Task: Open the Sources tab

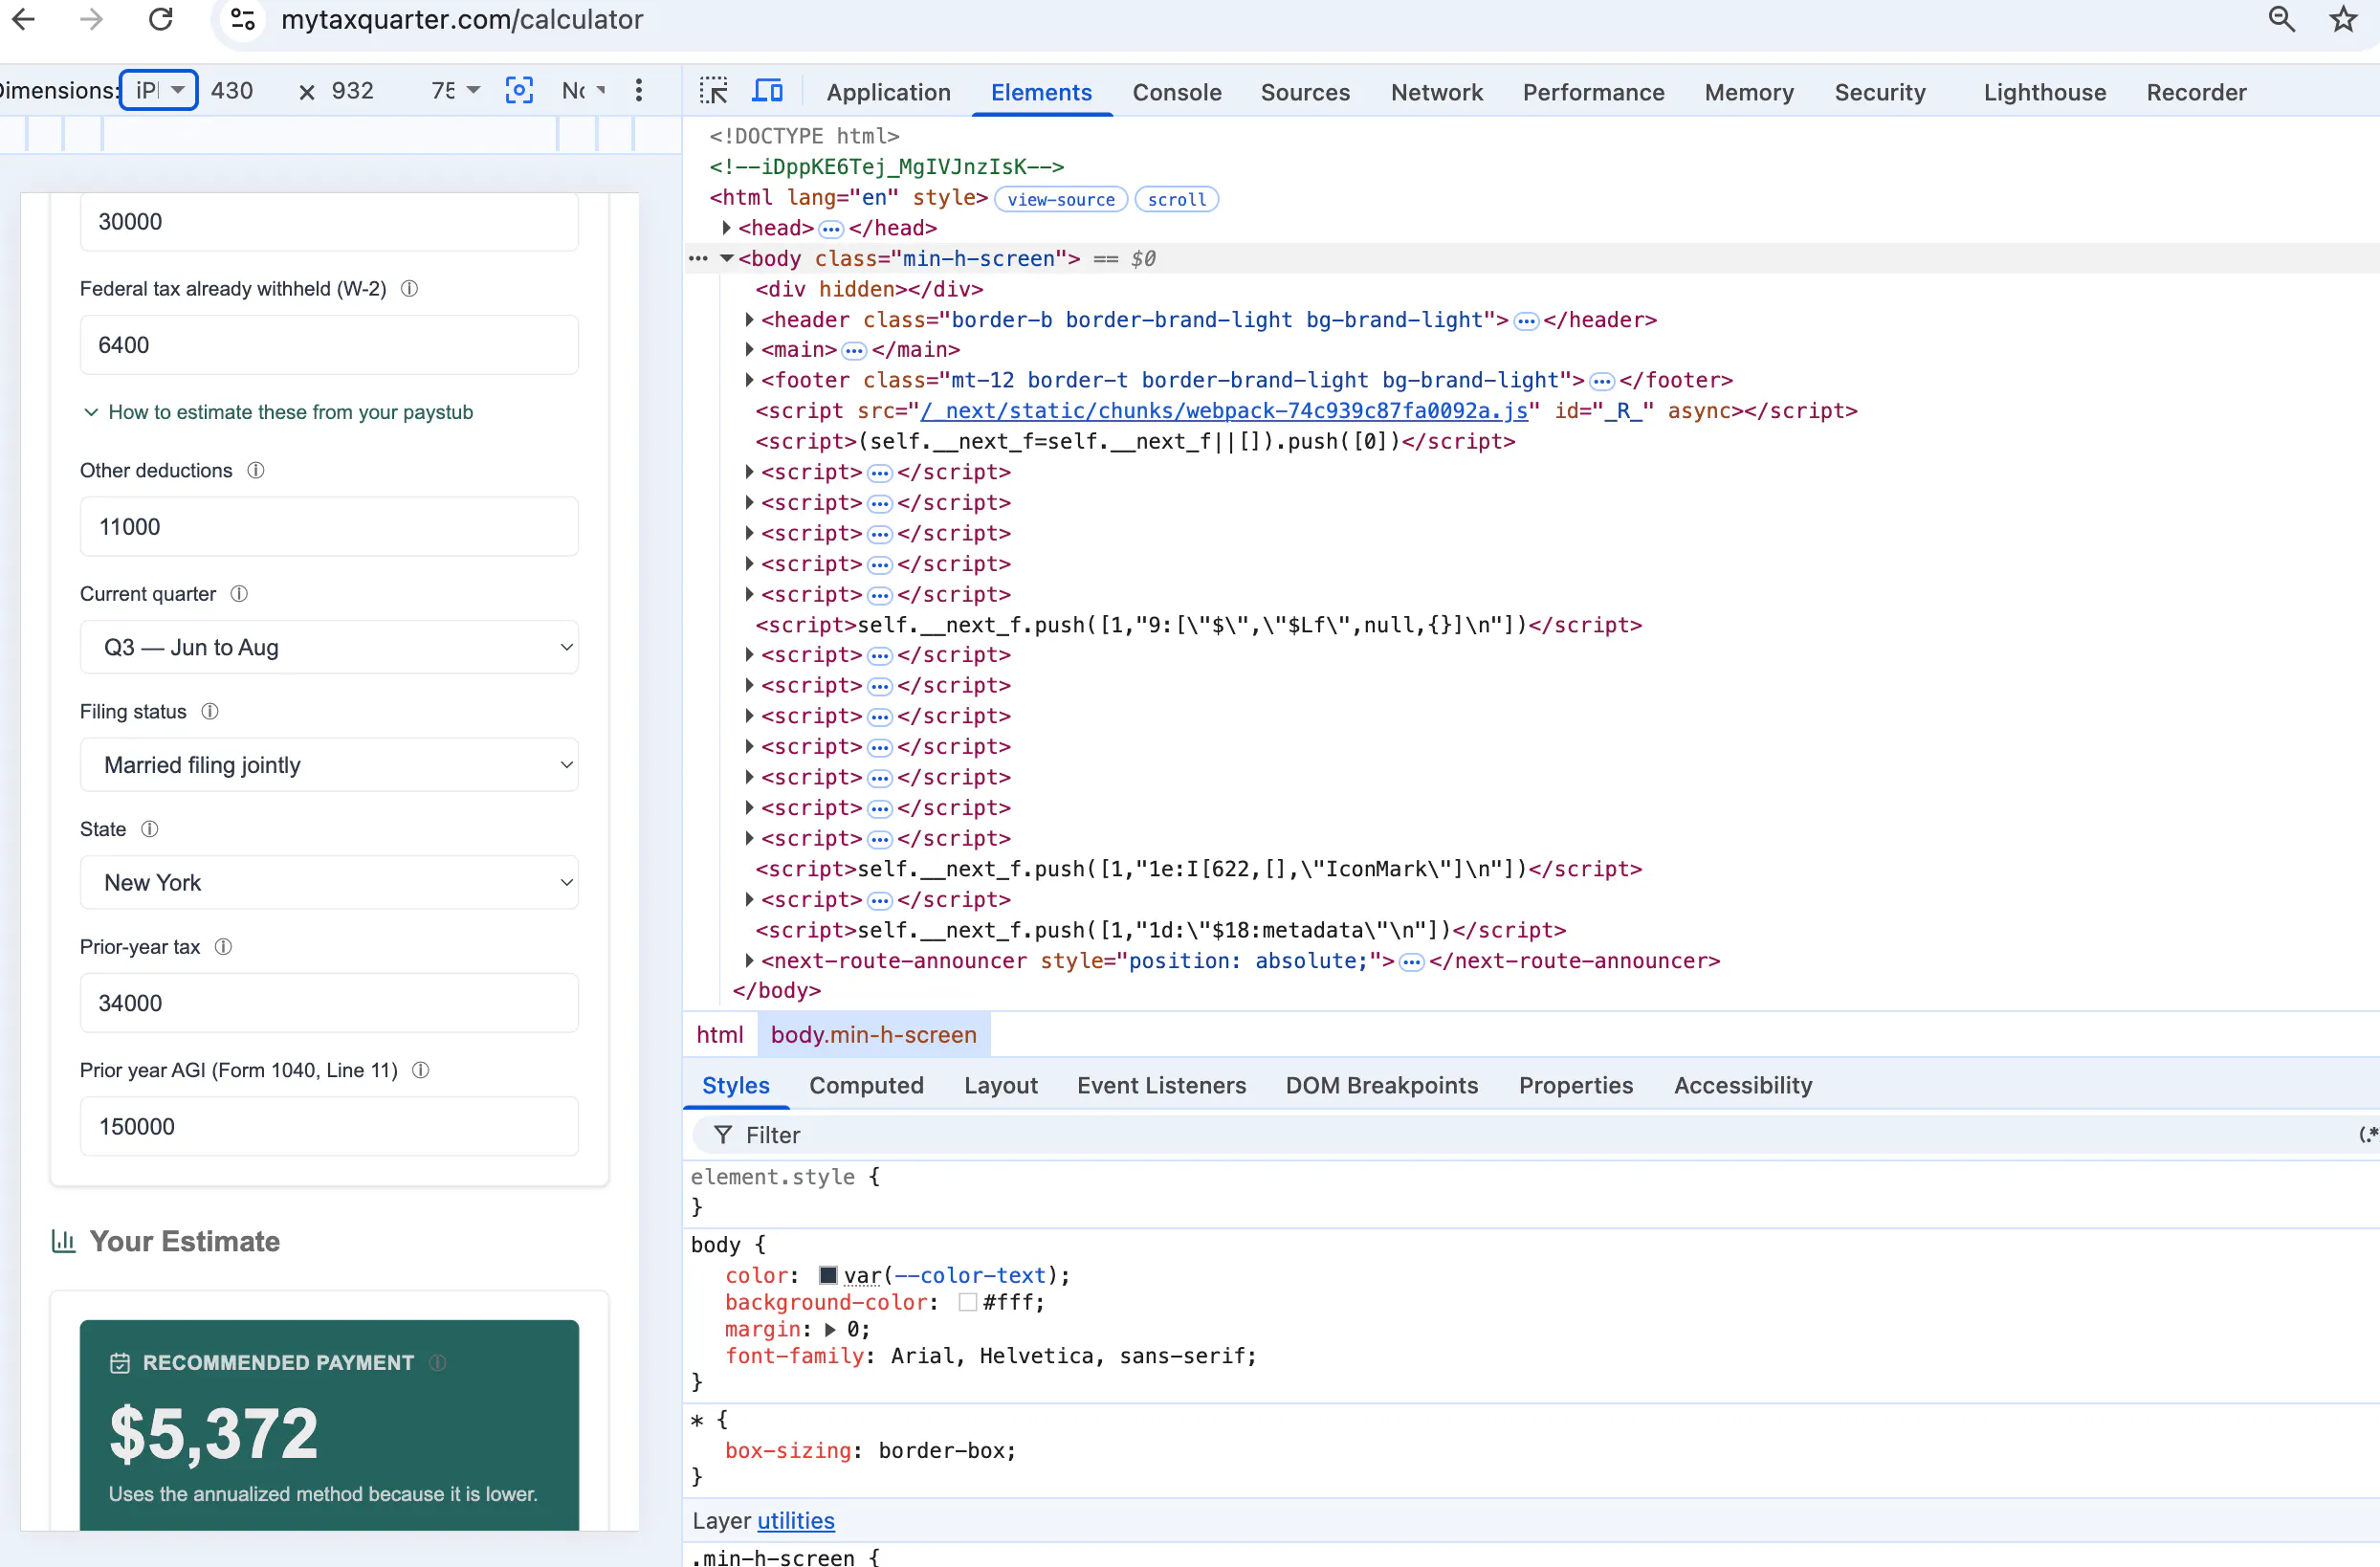Action: tap(1305, 92)
